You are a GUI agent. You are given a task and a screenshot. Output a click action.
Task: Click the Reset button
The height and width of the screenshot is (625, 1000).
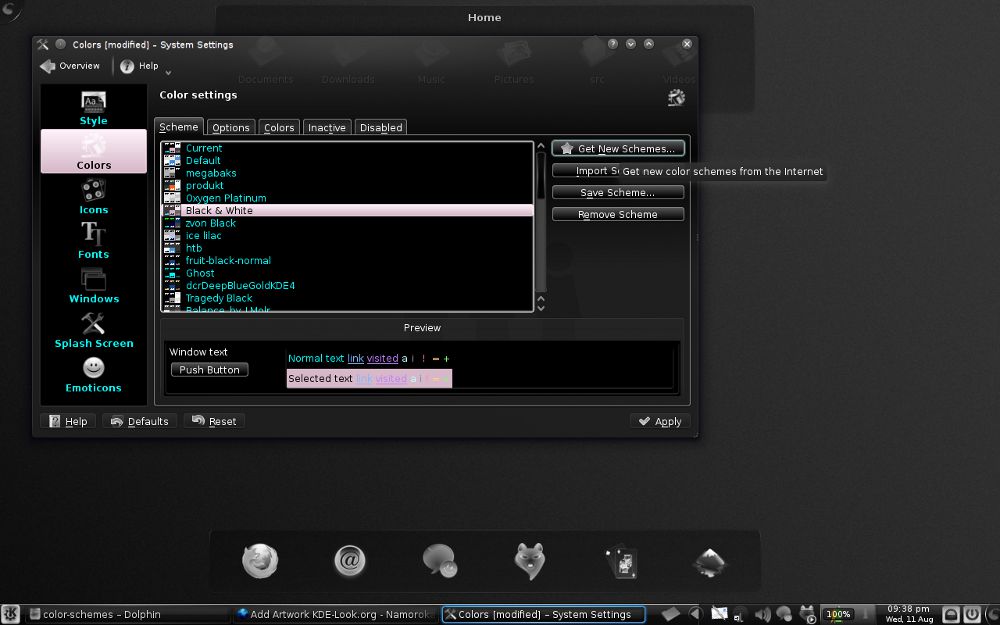pyautogui.click(x=214, y=421)
